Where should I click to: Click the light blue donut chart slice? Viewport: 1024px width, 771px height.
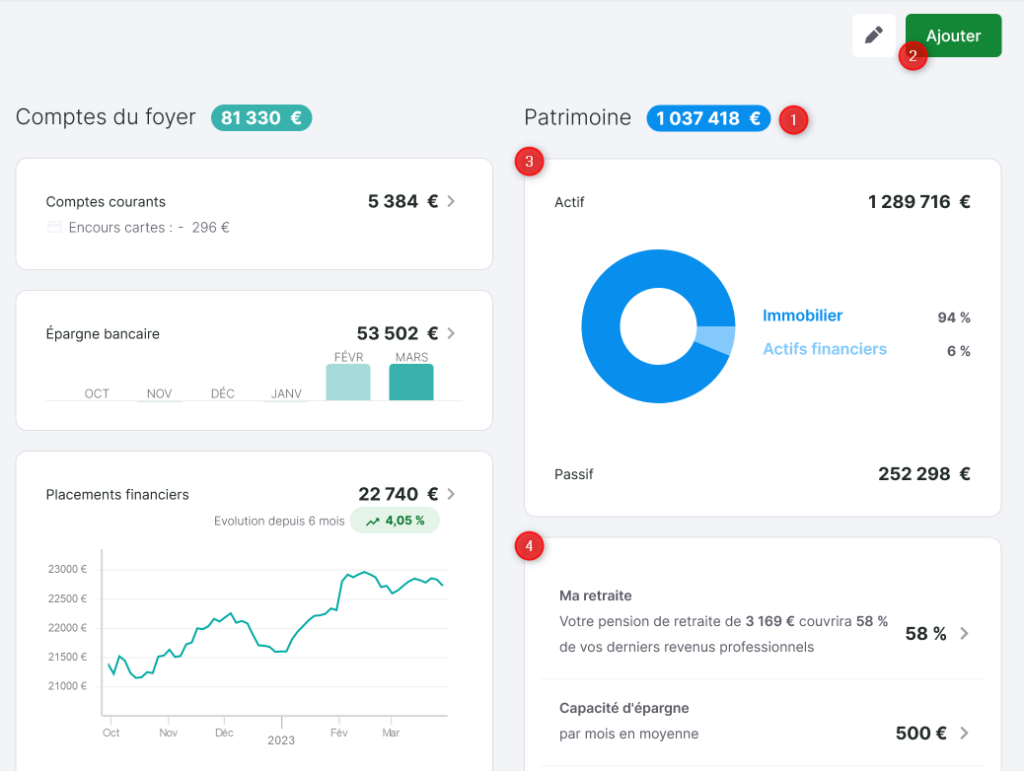pos(716,340)
